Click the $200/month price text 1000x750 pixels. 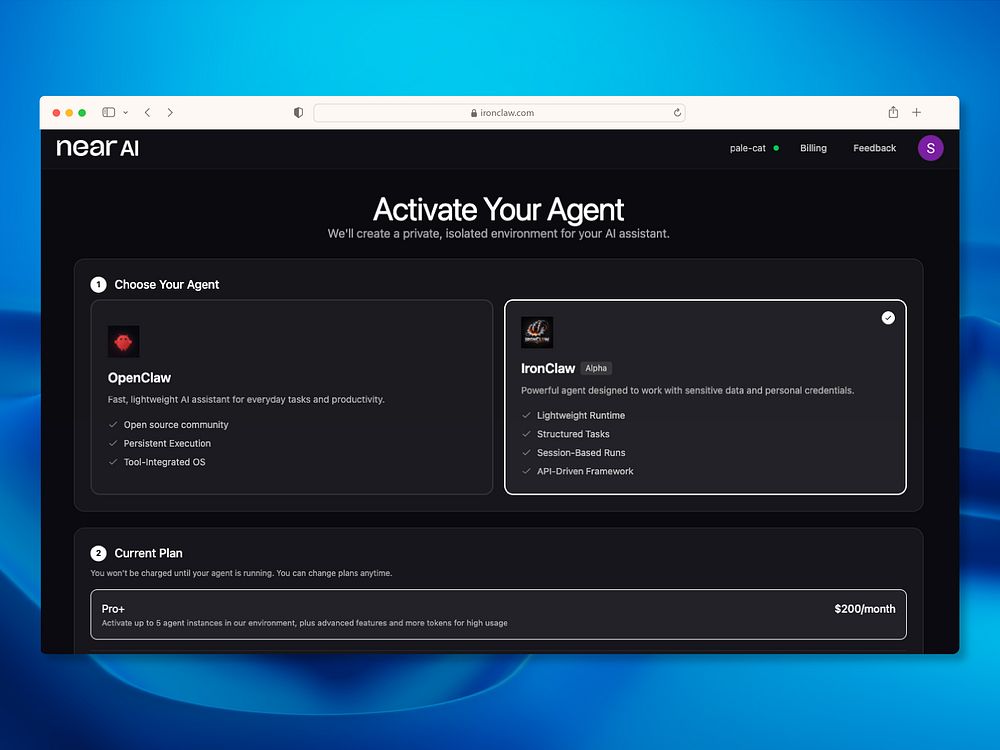(865, 609)
